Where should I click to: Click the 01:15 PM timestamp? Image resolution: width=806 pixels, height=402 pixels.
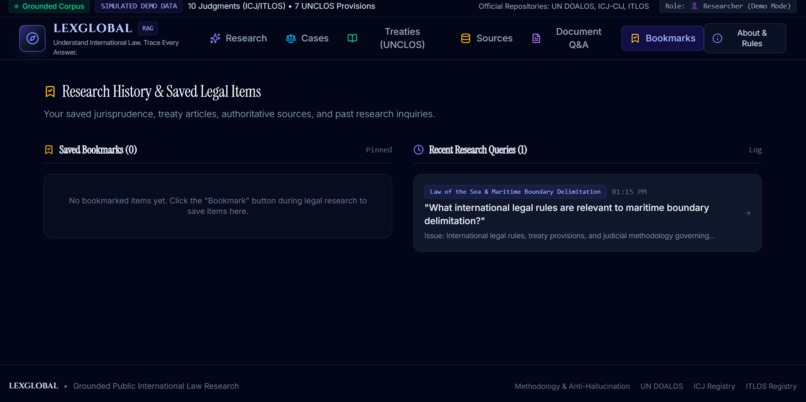(x=629, y=192)
